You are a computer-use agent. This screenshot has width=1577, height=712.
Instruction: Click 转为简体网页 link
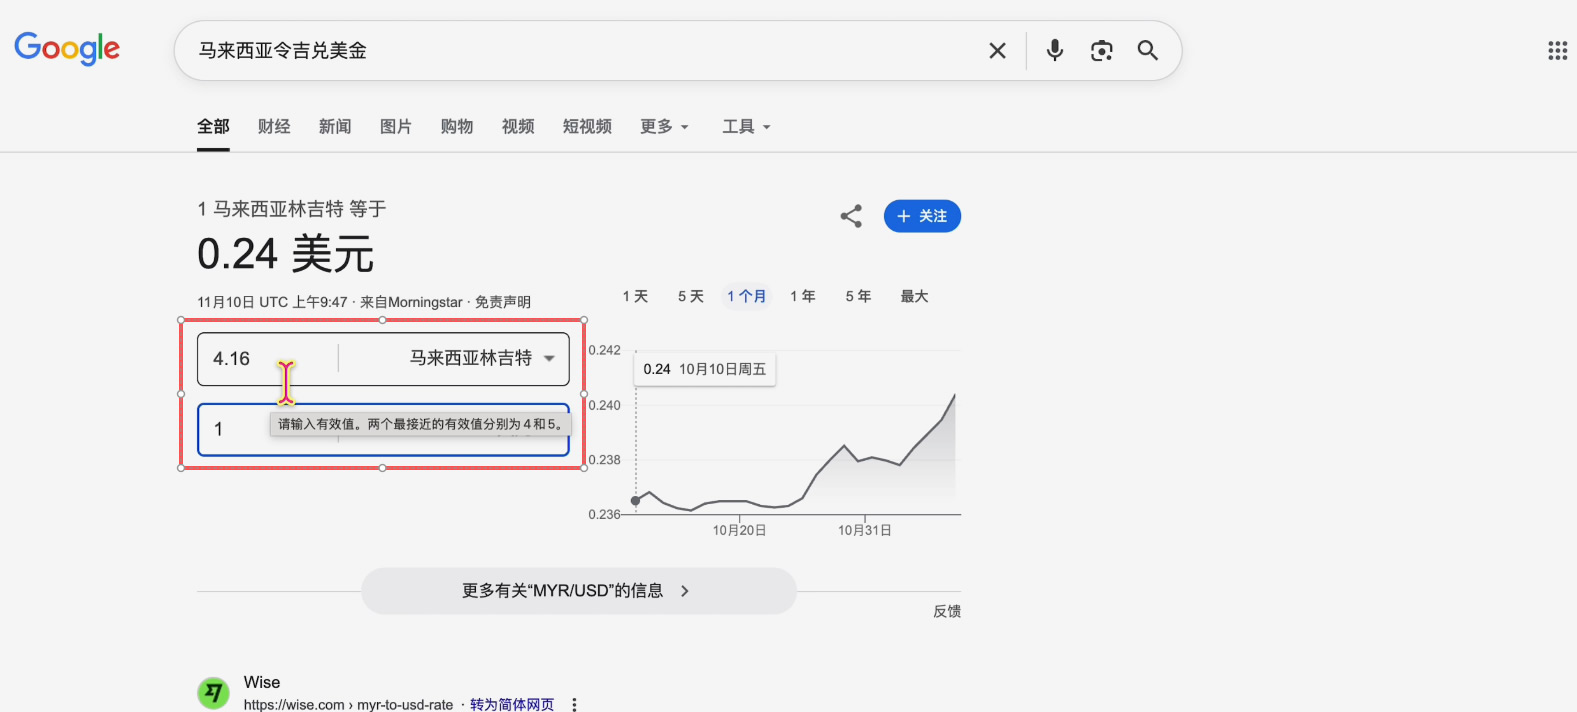[x=512, y=705]
